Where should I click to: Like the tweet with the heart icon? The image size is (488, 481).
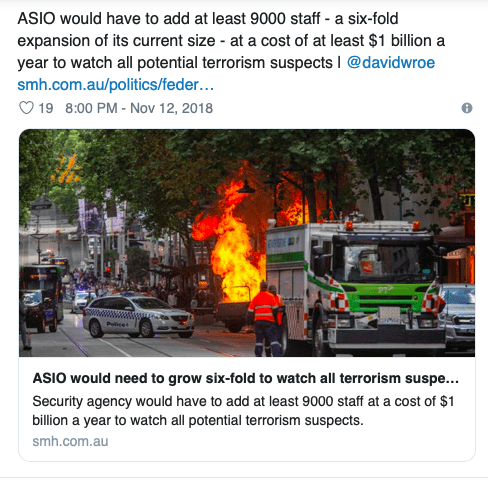pyautogui.click(x=26, y=108)
